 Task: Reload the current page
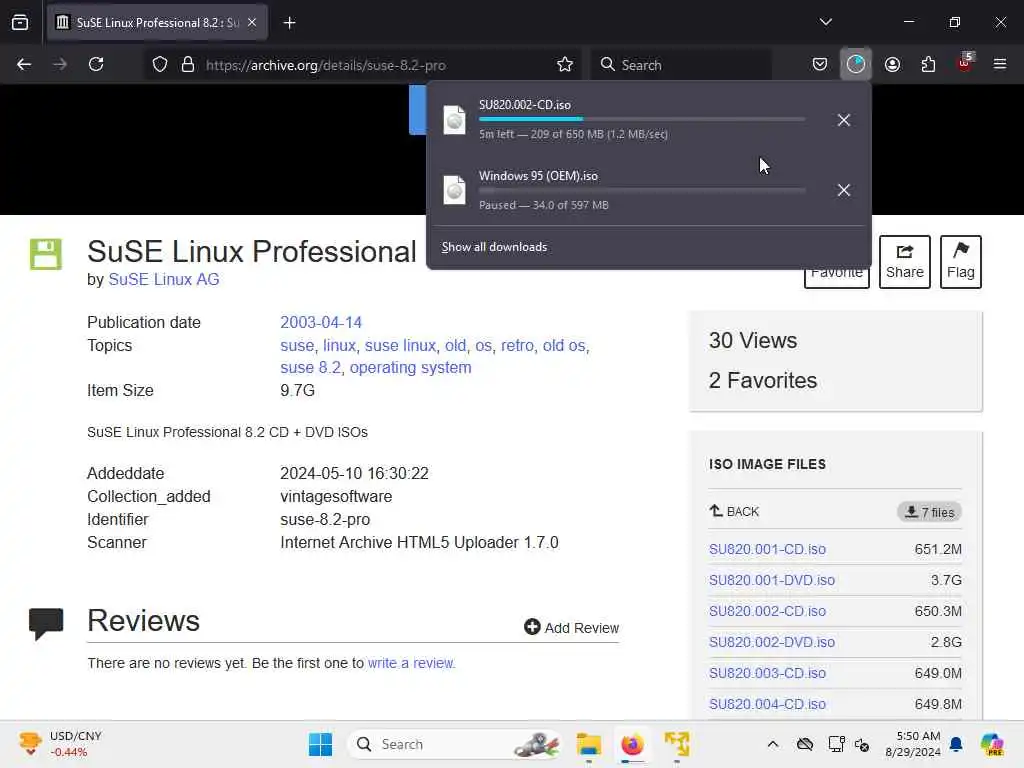pos(96,64)
